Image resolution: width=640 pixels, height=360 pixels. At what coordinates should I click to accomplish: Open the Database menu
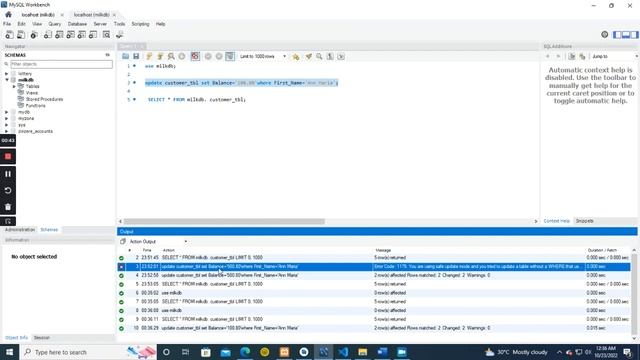77,24
